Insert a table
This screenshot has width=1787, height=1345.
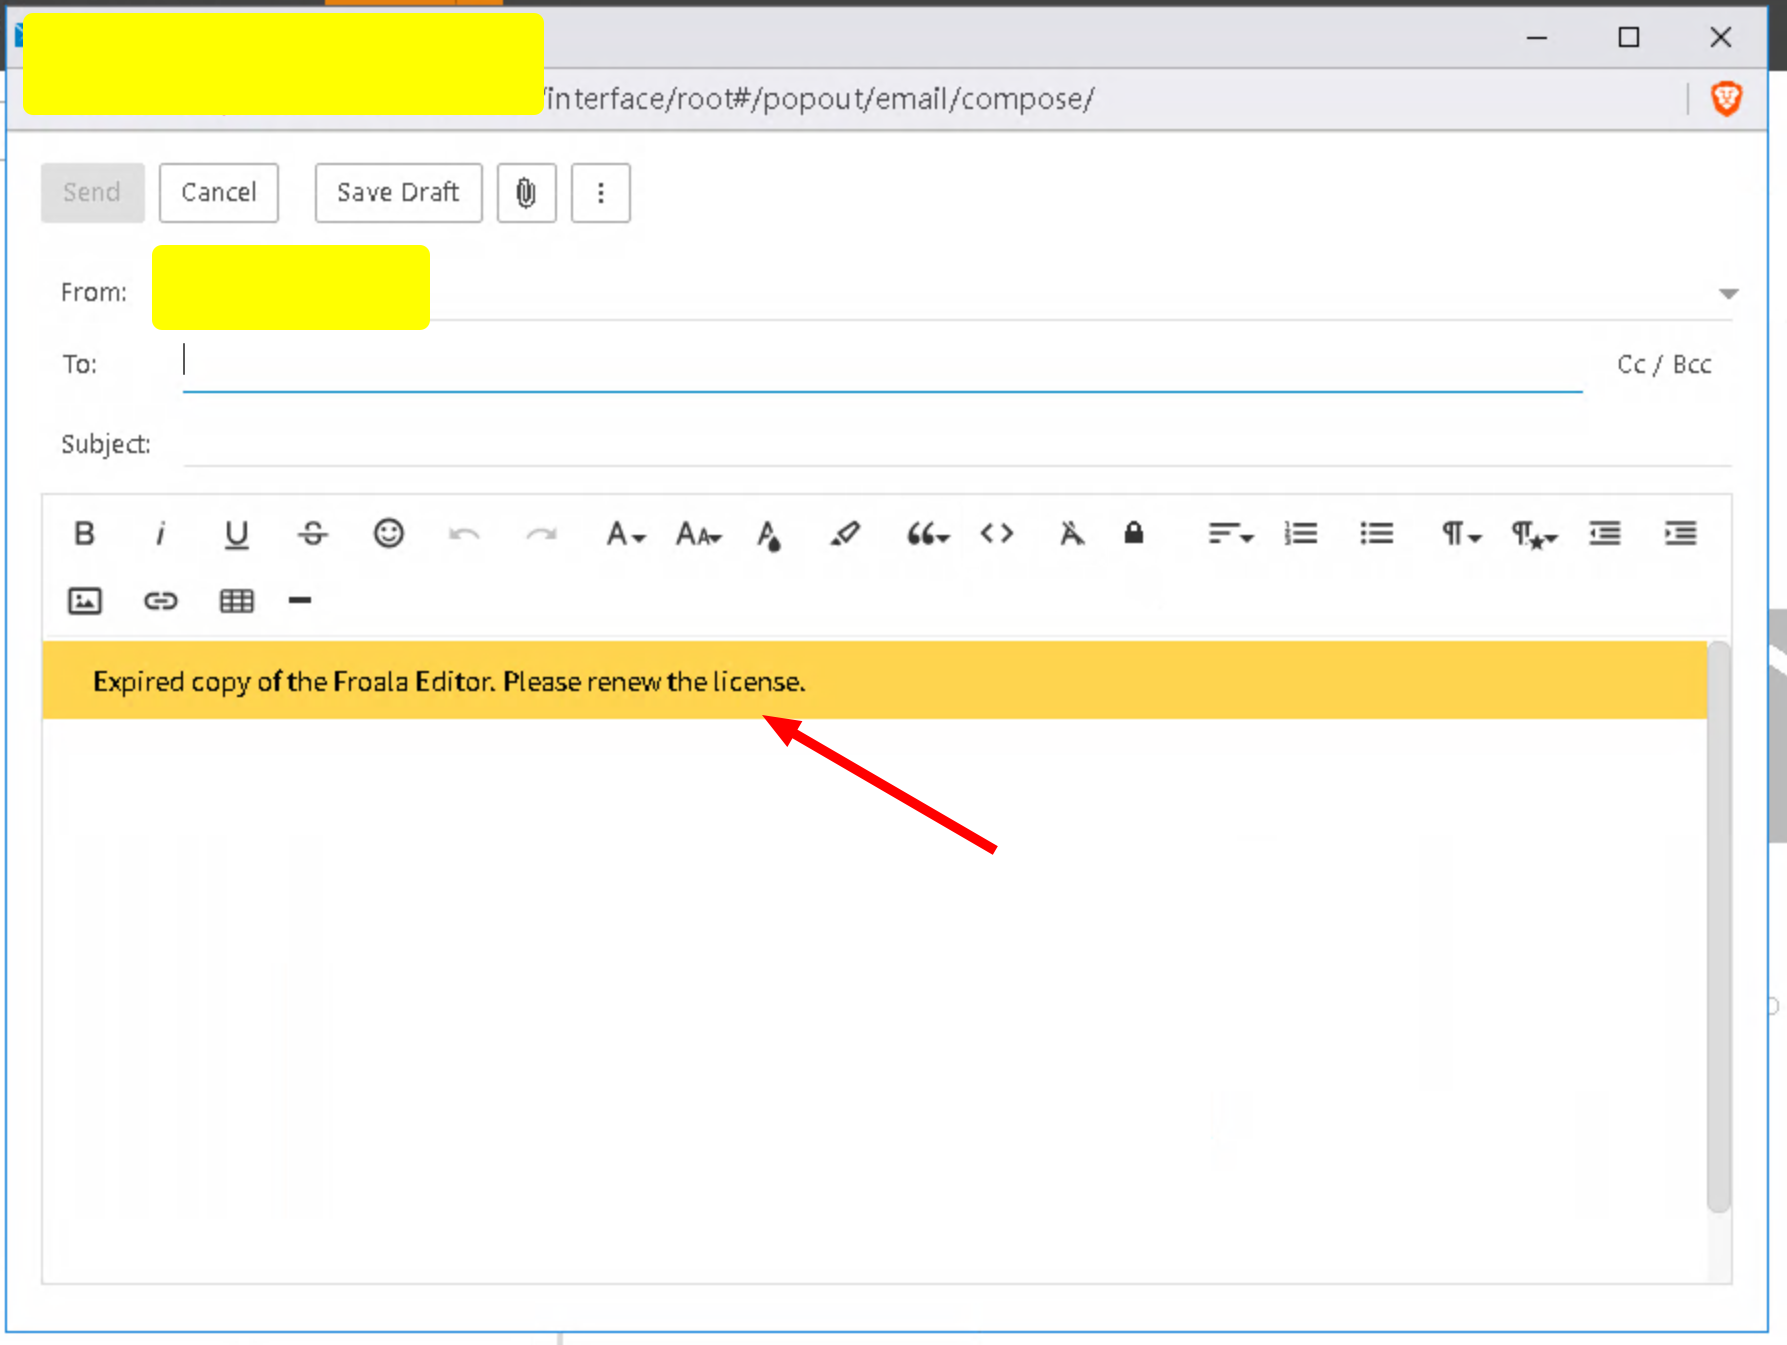(x=236, y=601)
